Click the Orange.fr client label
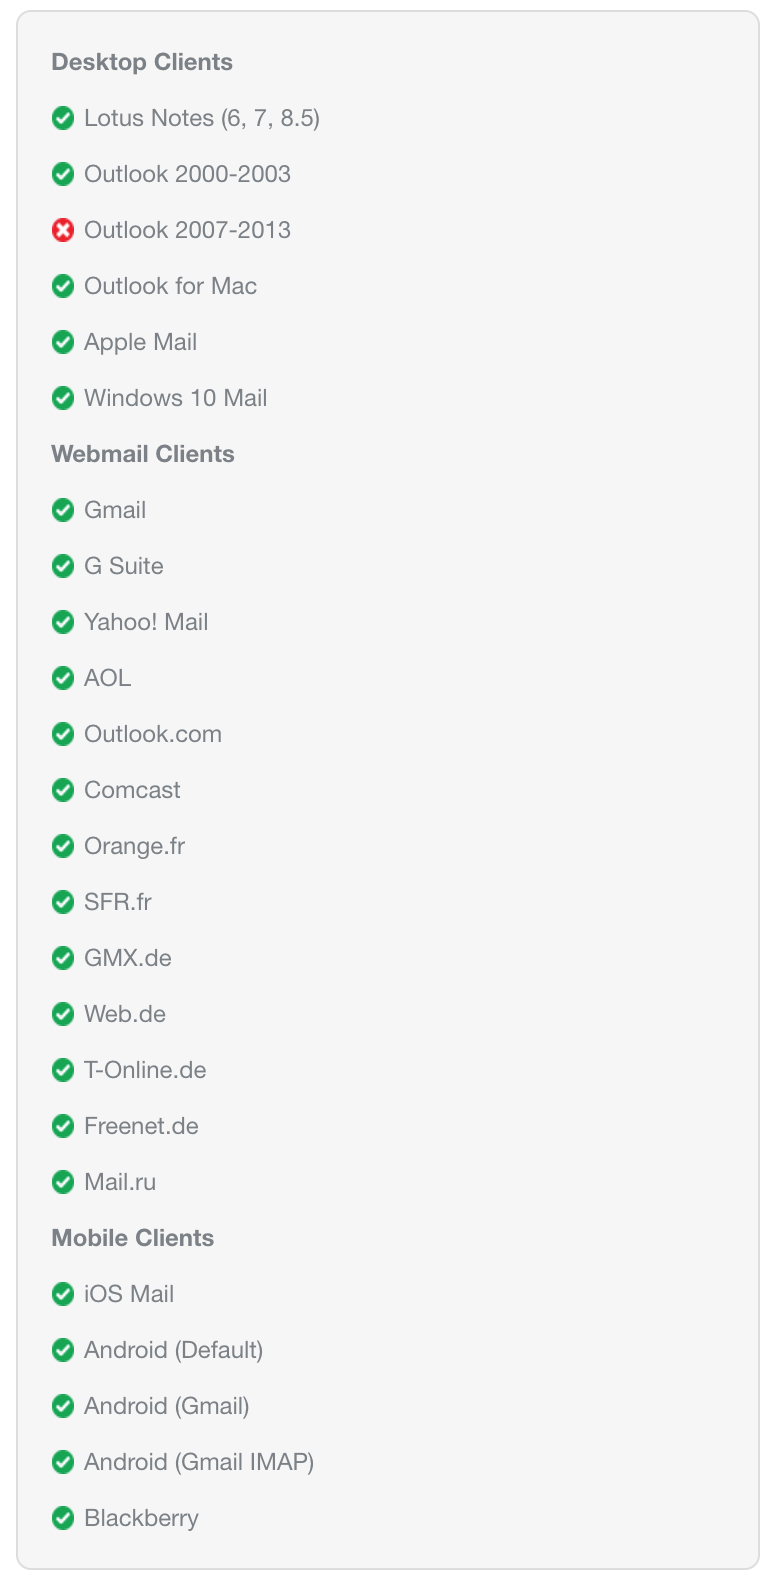Viewport: 774px width, 1582px height. (134, 846)
